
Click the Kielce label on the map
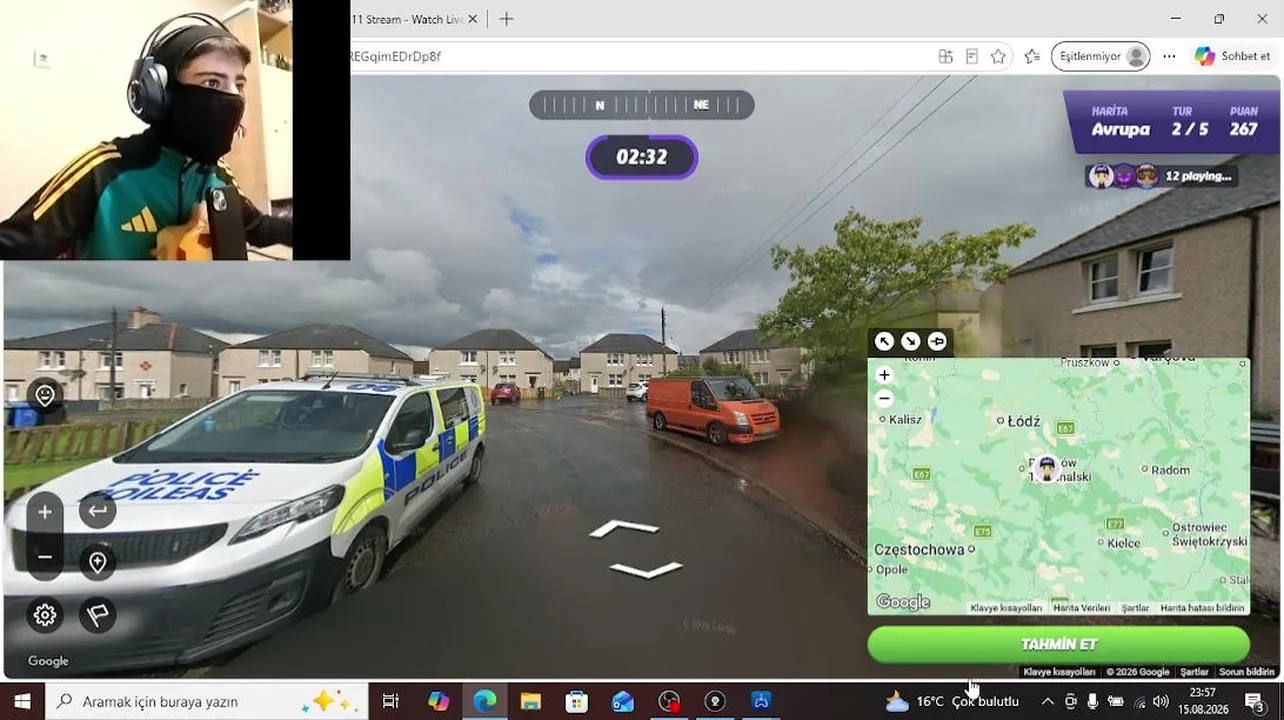coord(1124,543)
